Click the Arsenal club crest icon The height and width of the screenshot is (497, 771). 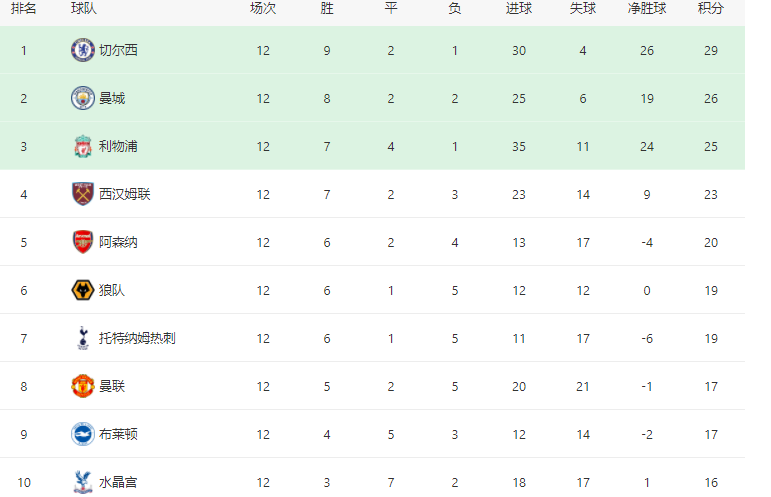click(83, 242)
